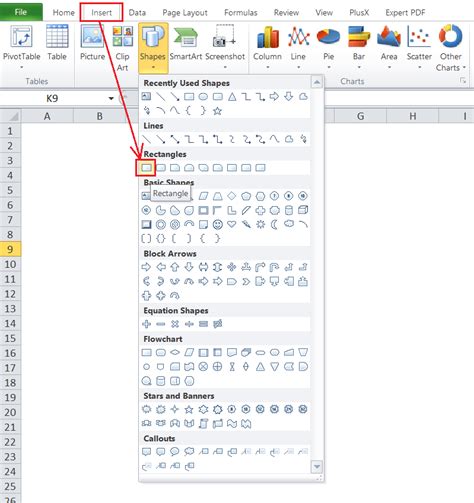This screenshot has width=474, height=503.
Task: Pick the Donut basic shape
Action: 161,224
